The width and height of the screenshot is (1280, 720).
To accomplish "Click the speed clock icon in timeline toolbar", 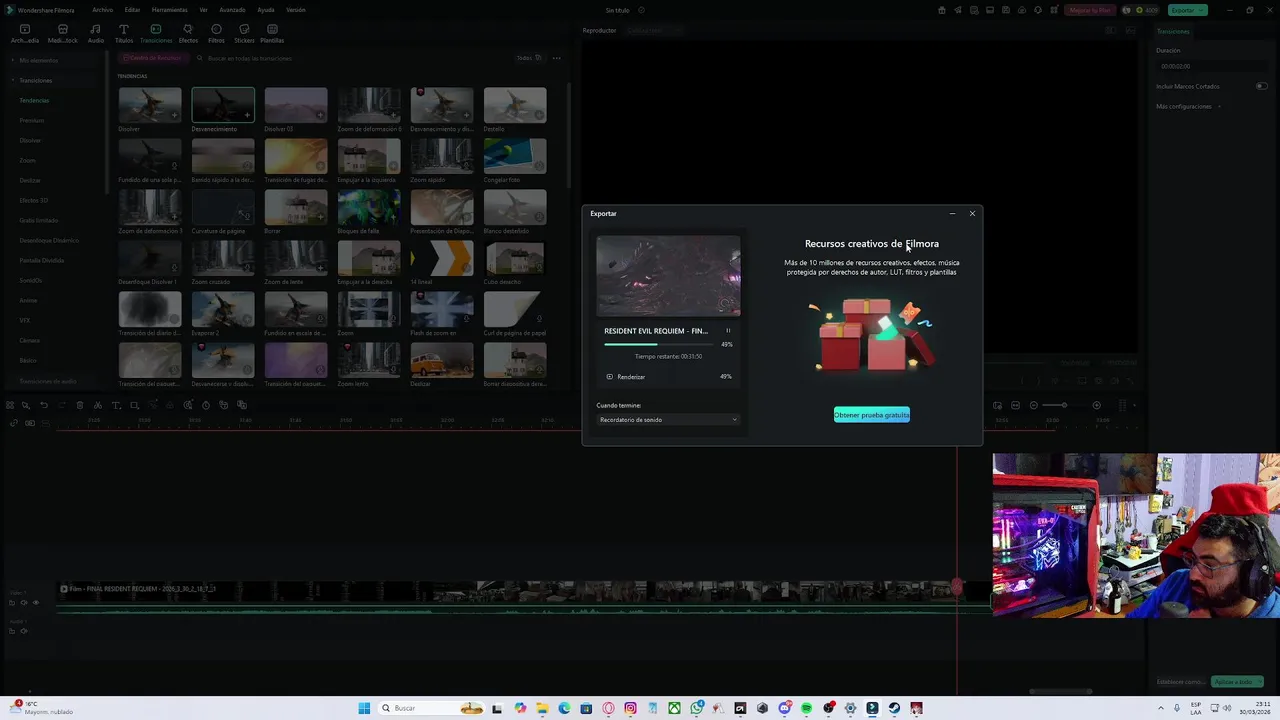I will pos(206,405).
